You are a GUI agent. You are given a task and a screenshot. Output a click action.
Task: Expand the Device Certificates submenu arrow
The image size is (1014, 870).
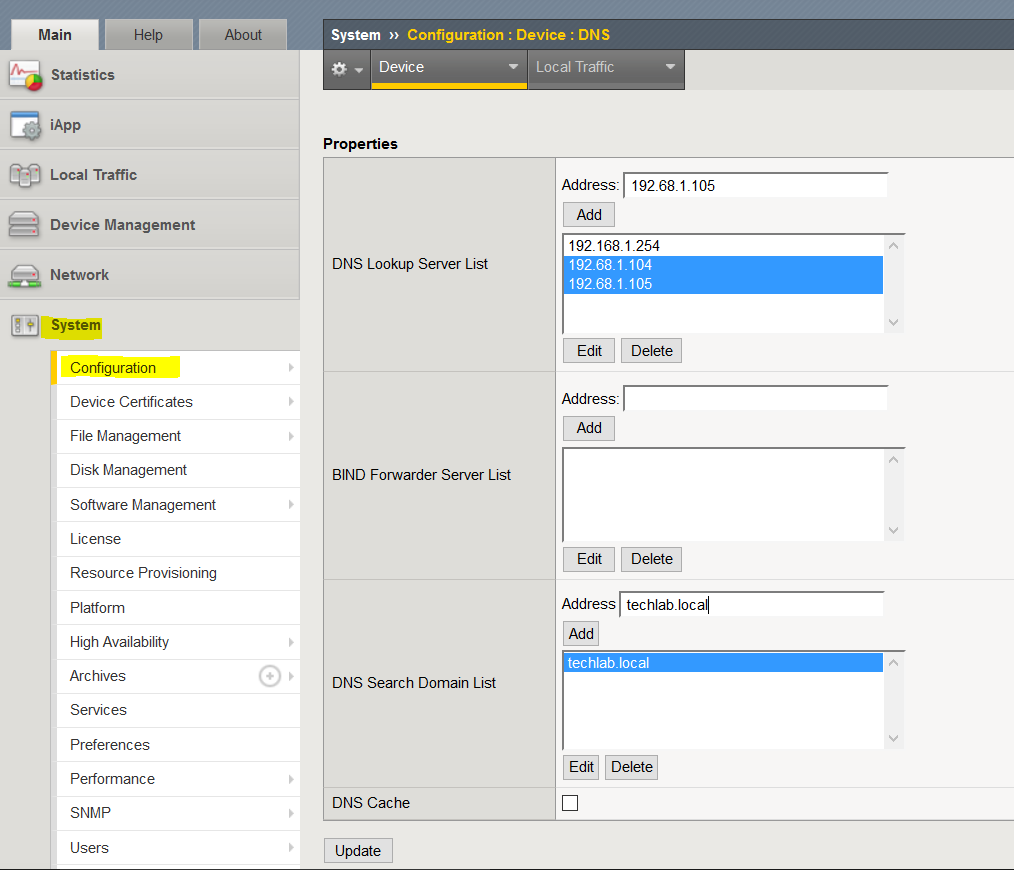291,402
